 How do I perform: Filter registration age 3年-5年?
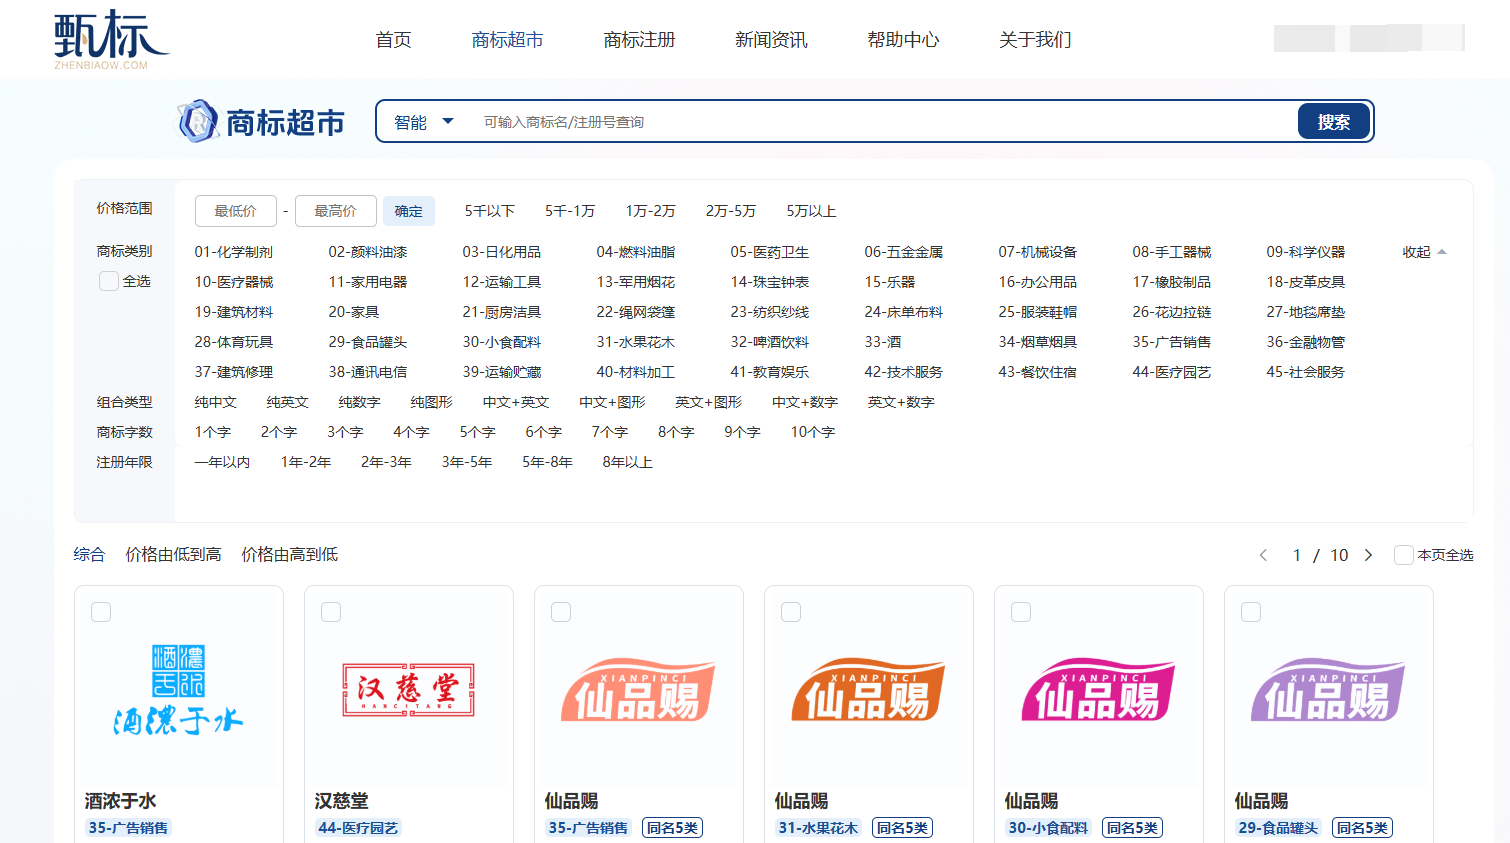(x=467, y=462)
